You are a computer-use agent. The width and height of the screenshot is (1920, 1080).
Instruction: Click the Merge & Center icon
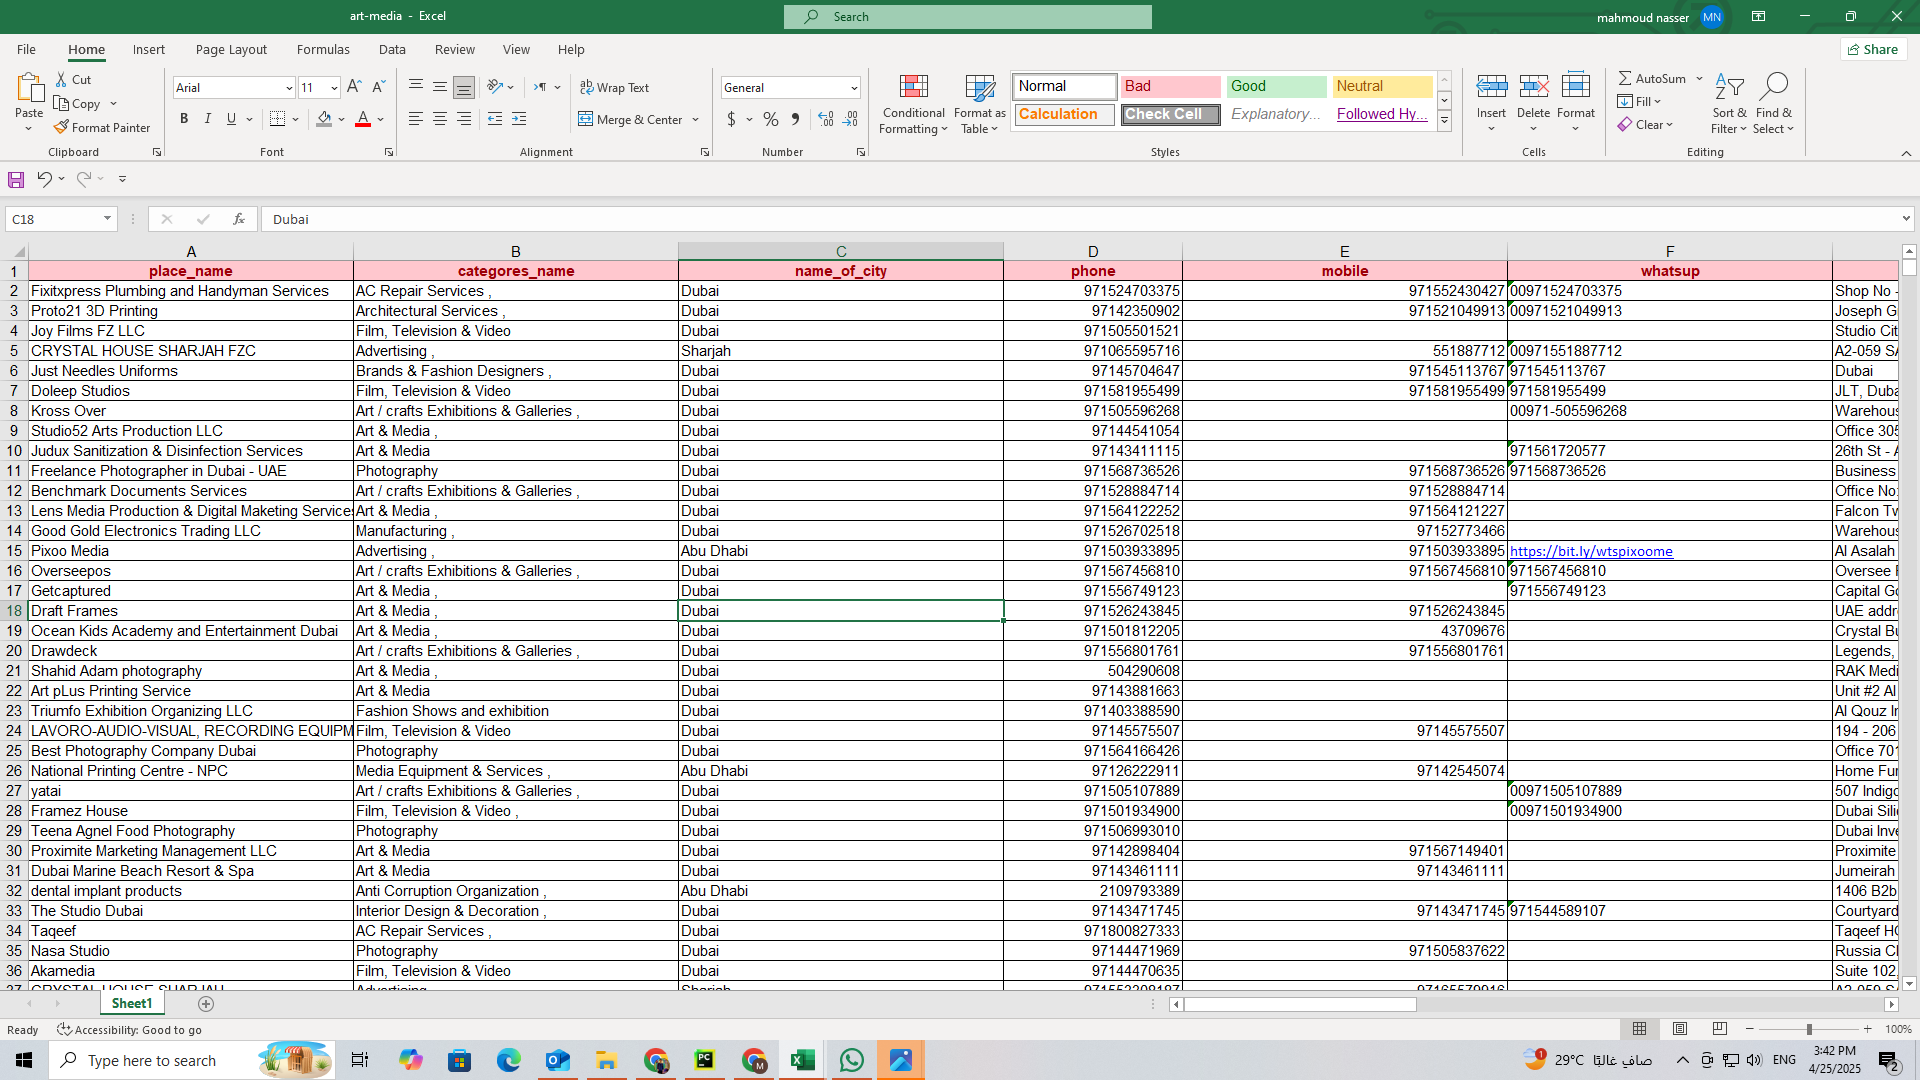coord(586,119)
